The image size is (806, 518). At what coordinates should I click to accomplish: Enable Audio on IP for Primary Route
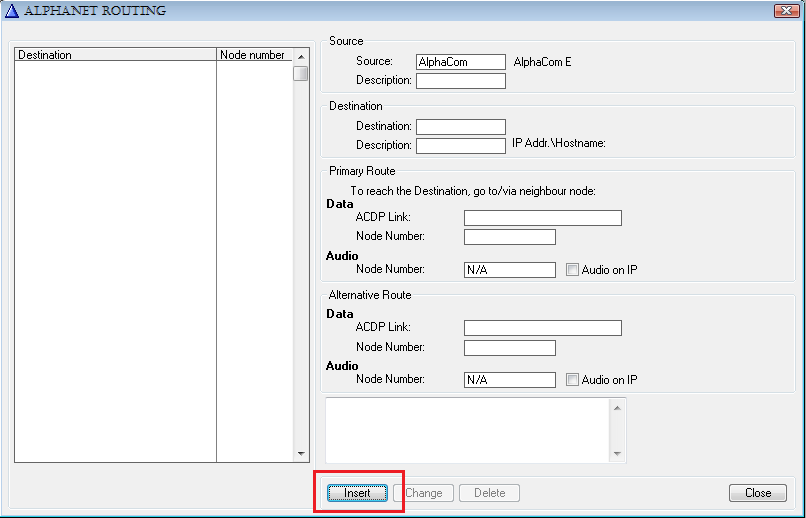coord(572,270)
